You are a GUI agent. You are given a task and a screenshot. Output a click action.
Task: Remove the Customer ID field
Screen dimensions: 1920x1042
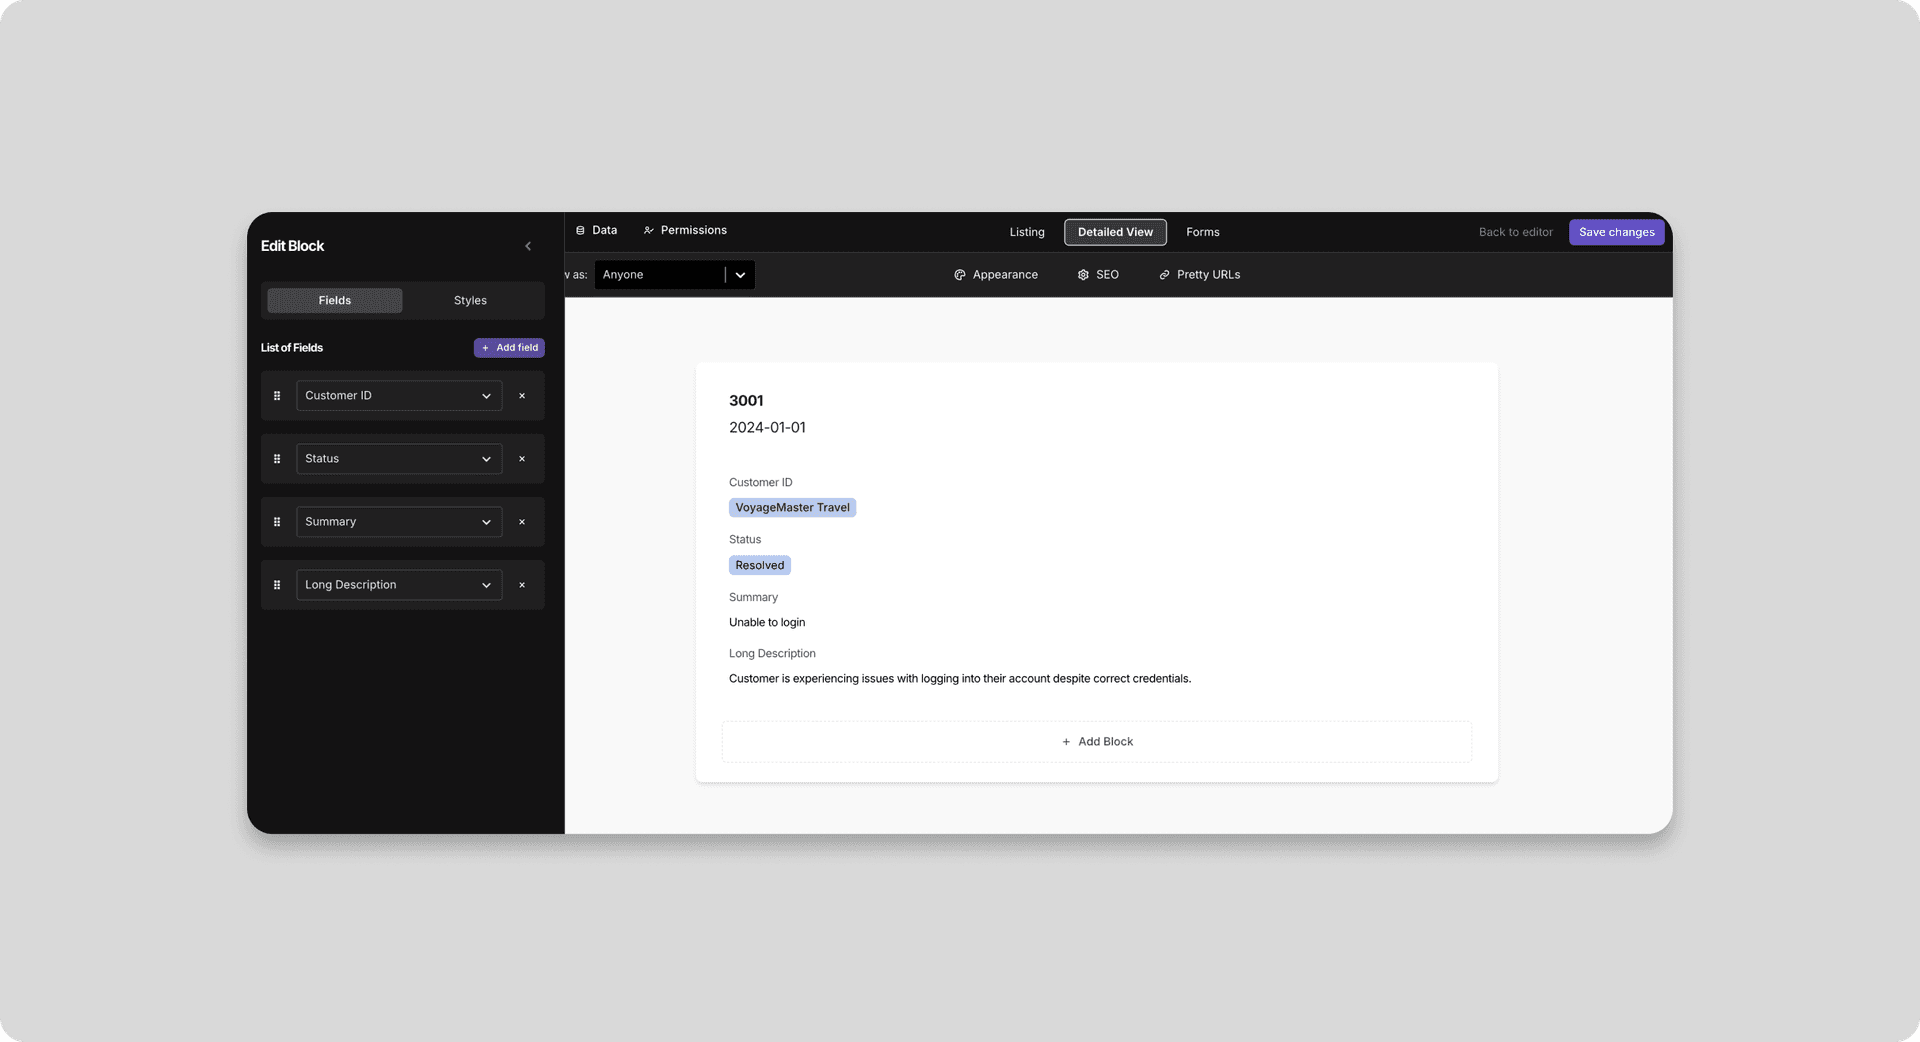click(522, 396)
